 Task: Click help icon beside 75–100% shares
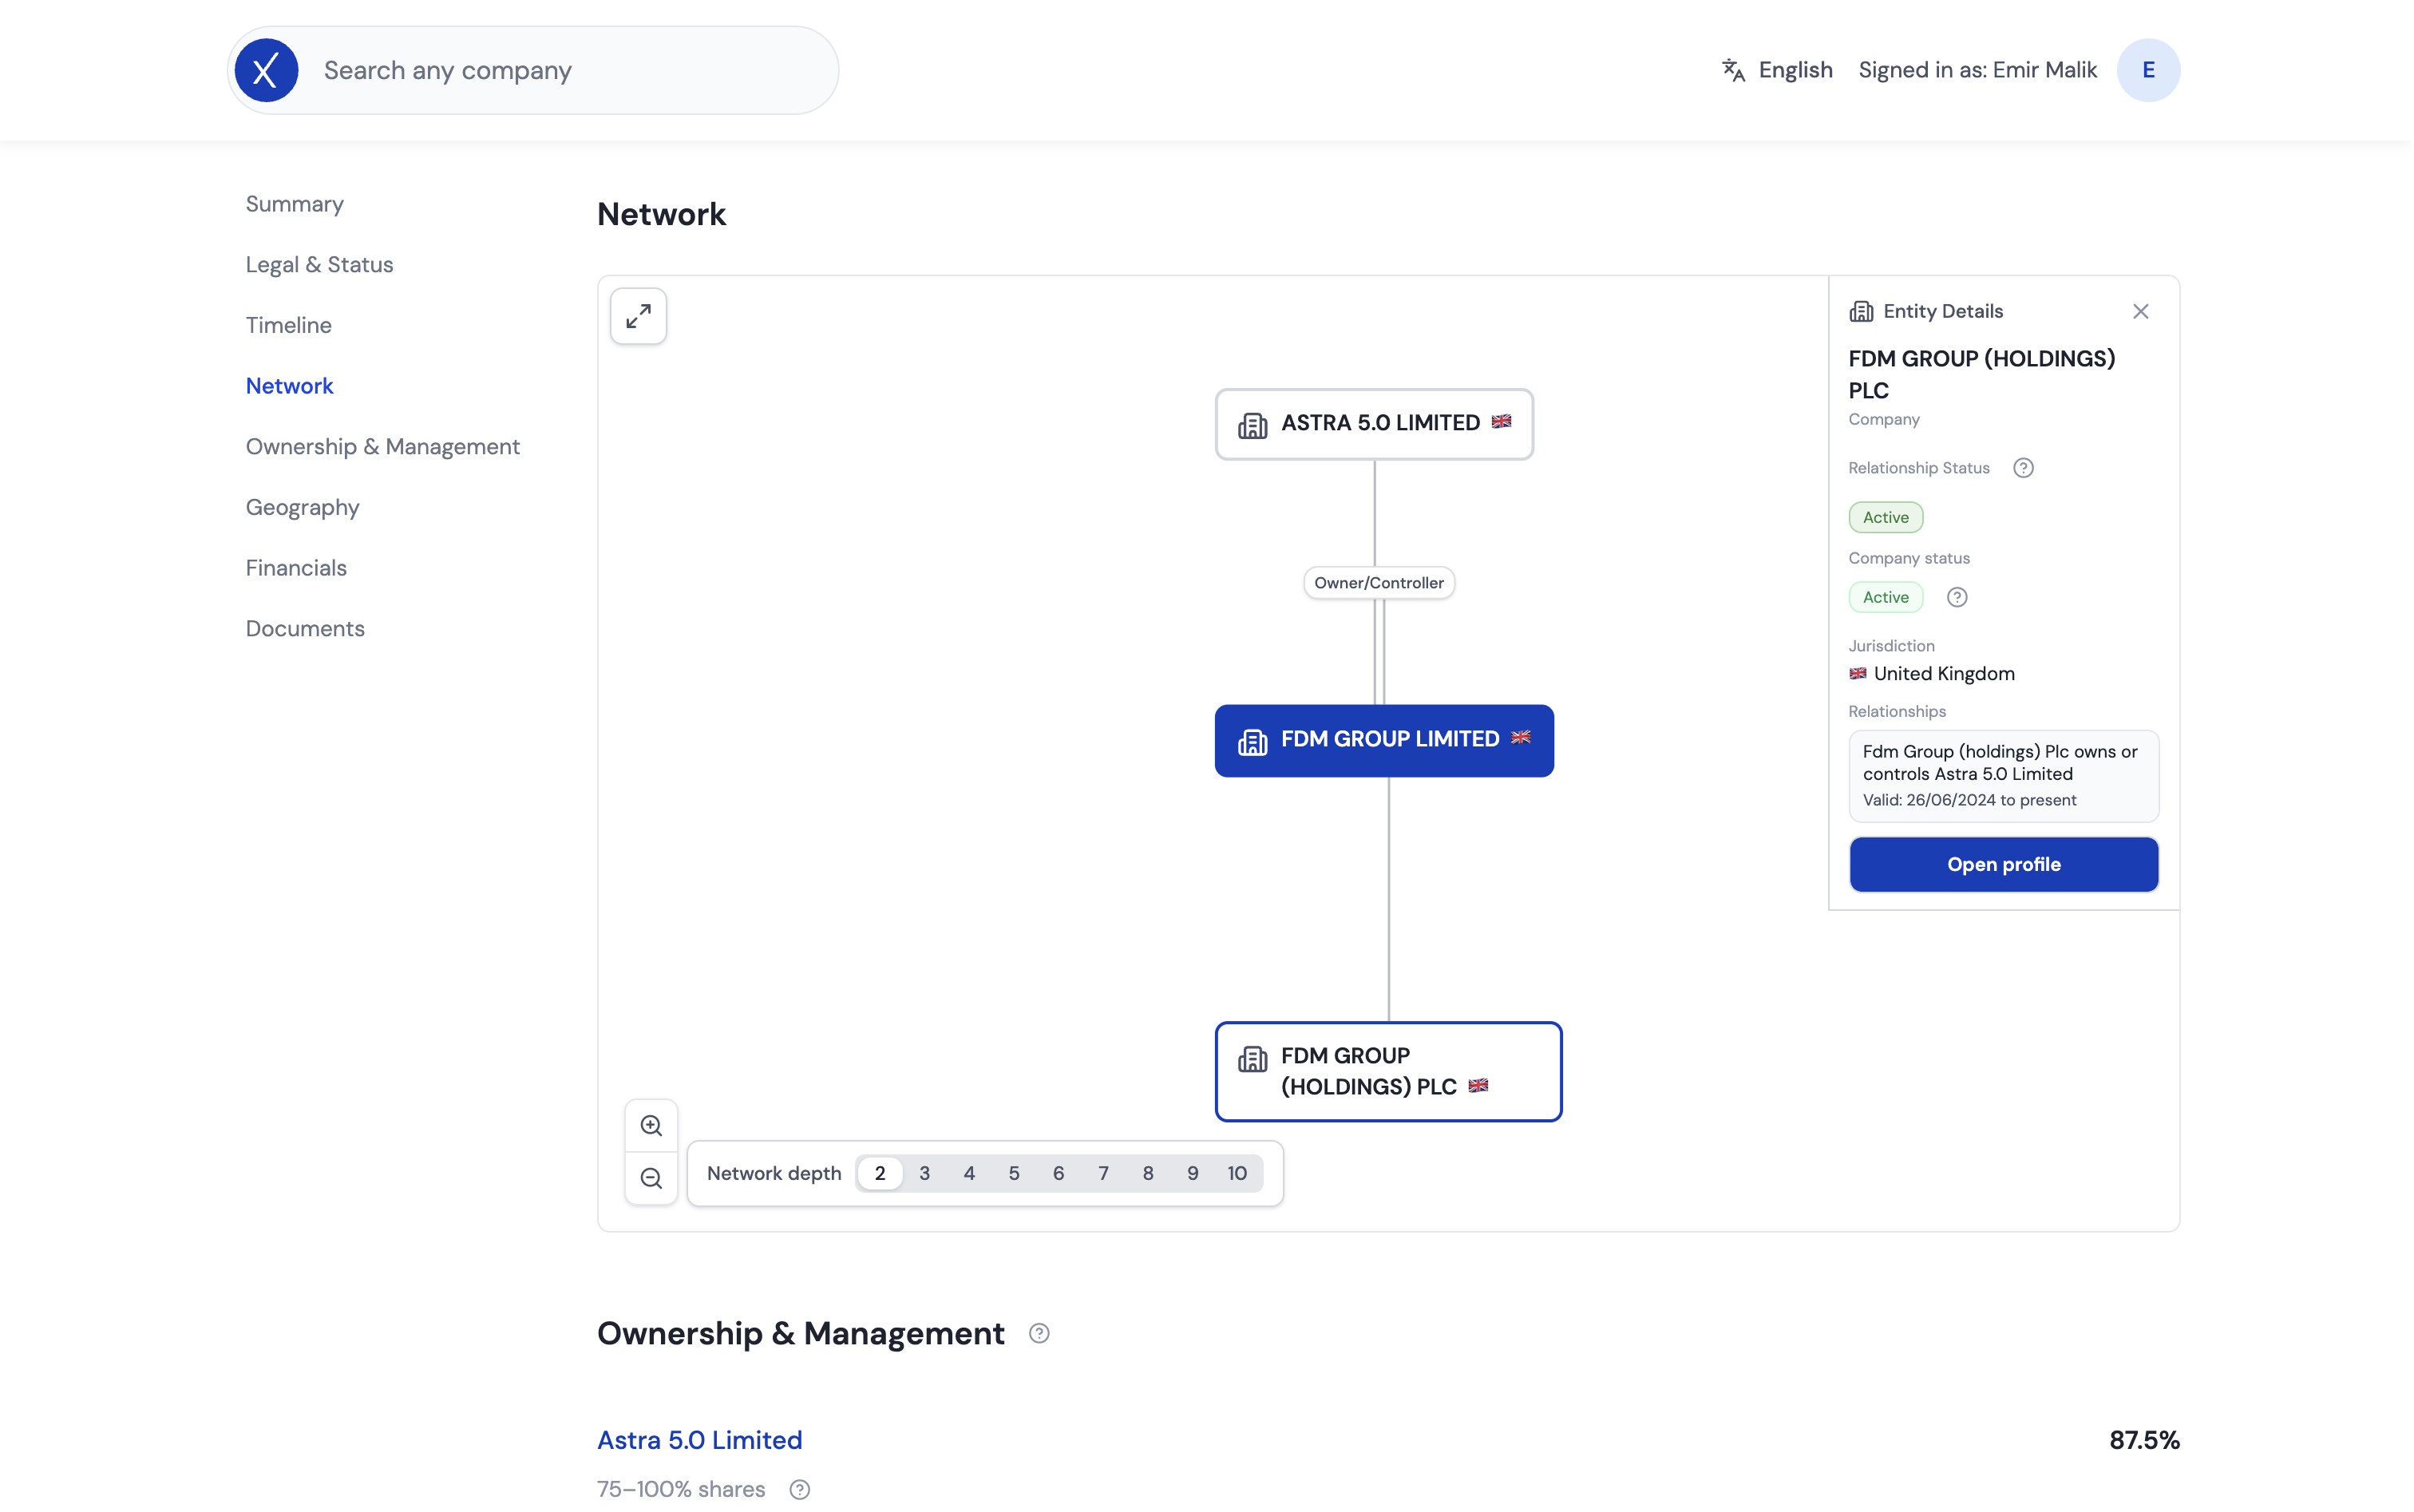(799, 1489)
